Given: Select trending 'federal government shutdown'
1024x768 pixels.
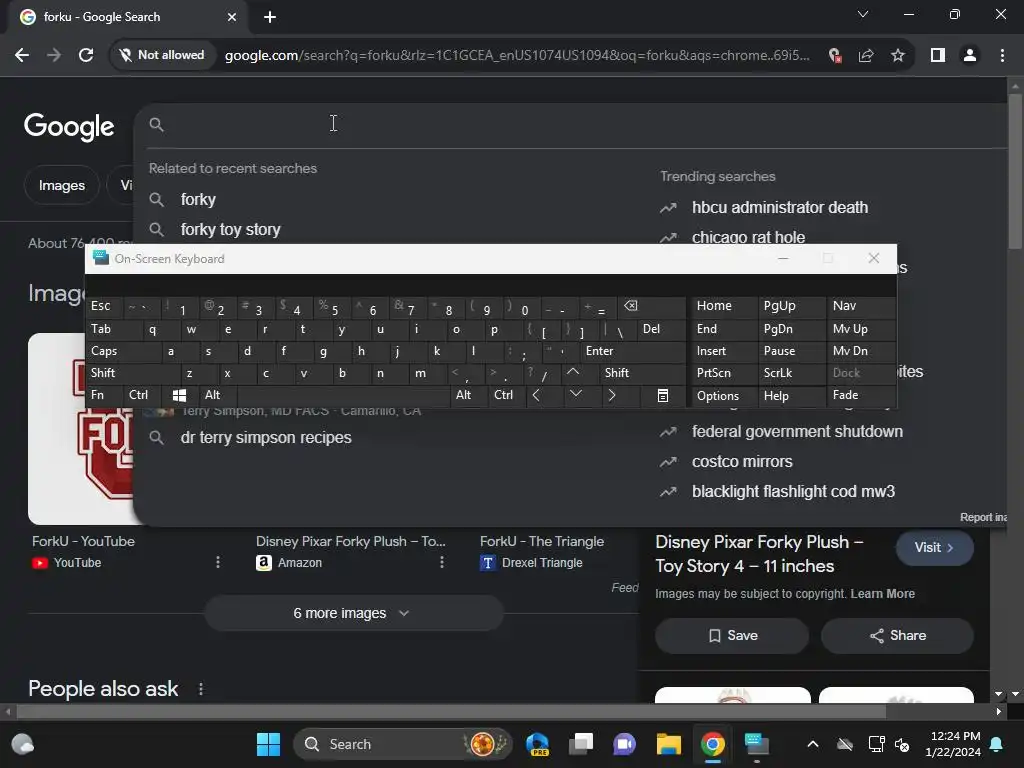Looking at the screenshot, I should (x=797, y=432).
